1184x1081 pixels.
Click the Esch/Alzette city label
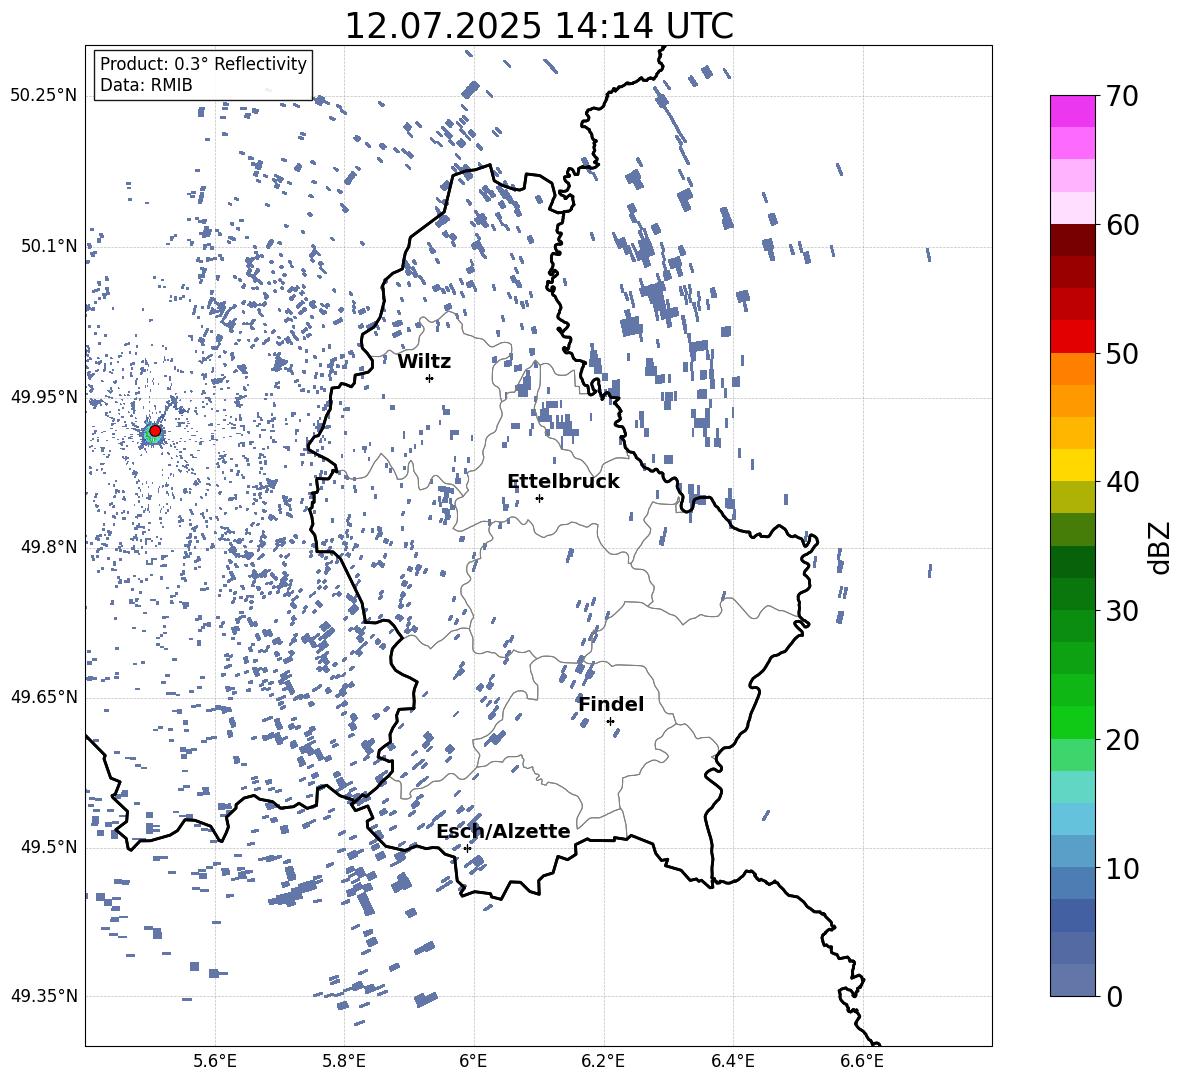504,831
